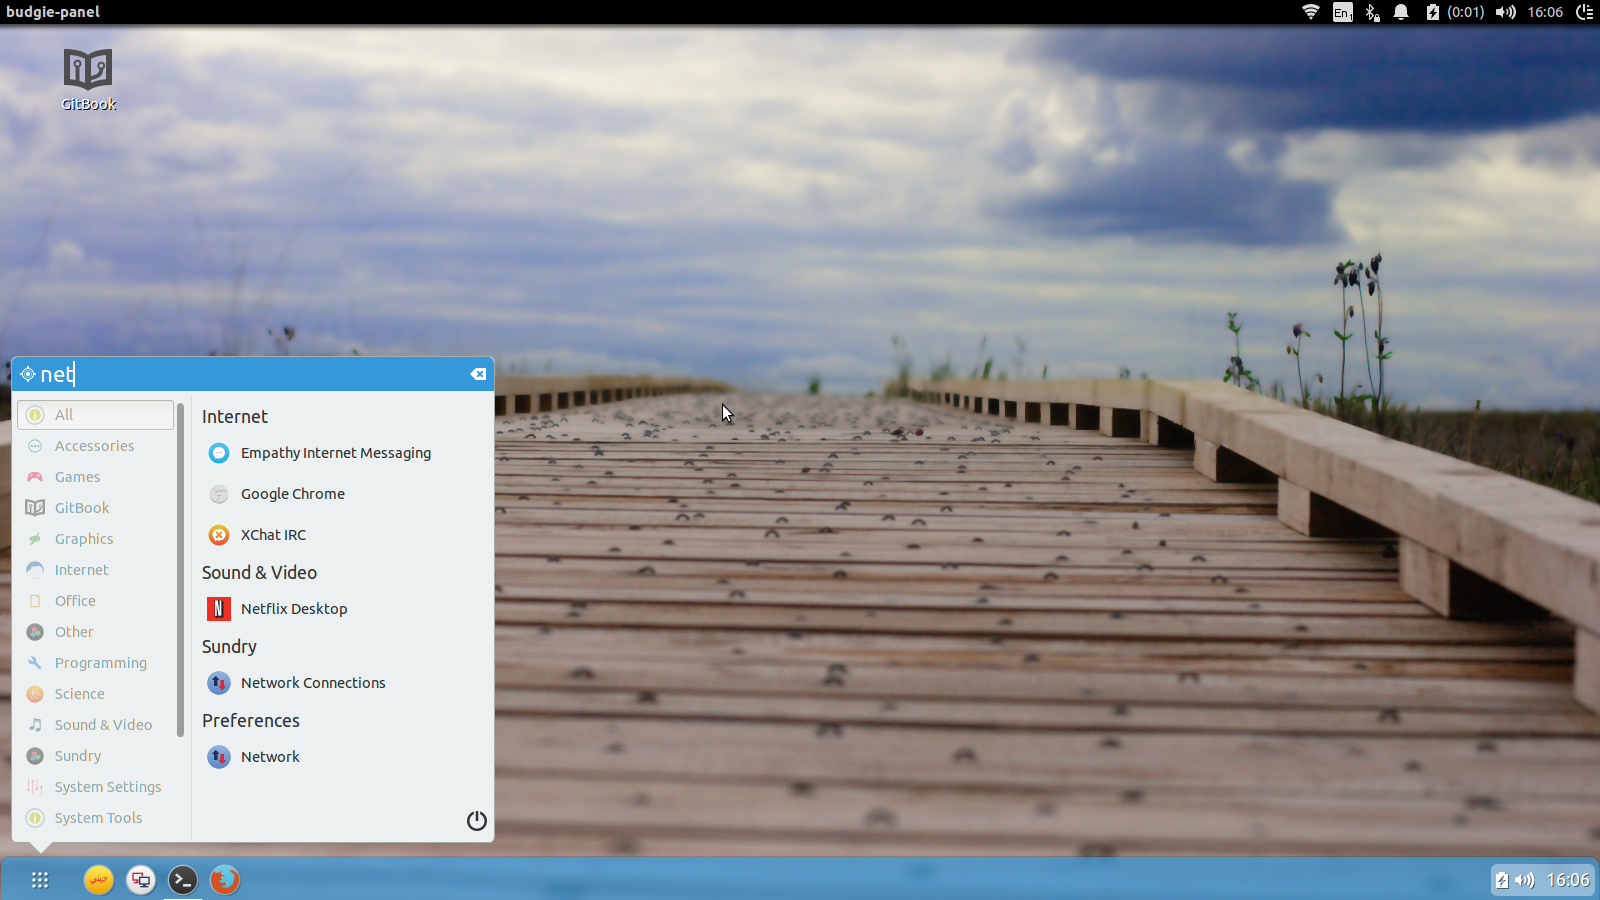Select the Office category
The width and height of the screenshot is (1600, 900).
[96, 601]
